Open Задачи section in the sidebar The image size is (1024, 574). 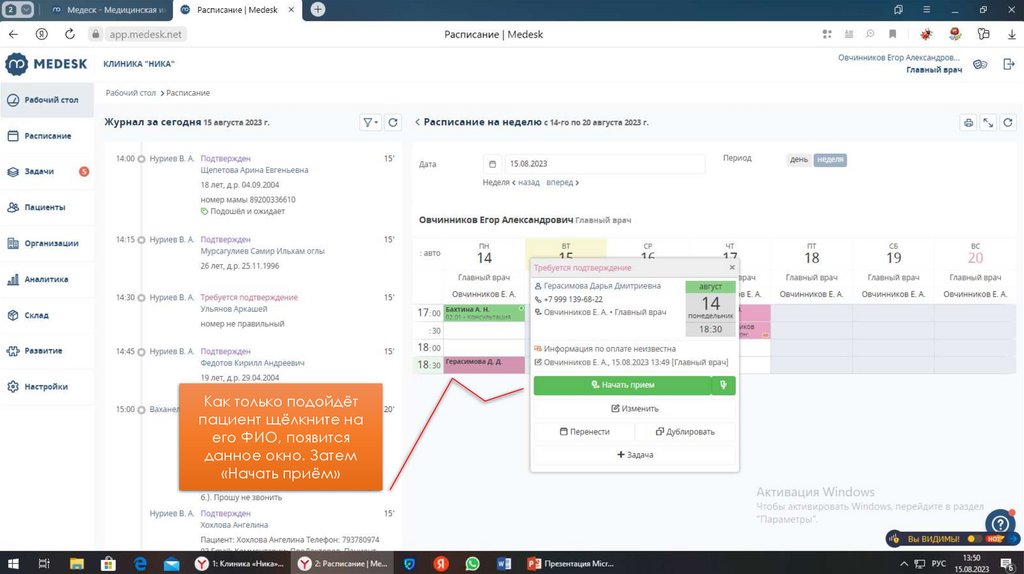40,171
